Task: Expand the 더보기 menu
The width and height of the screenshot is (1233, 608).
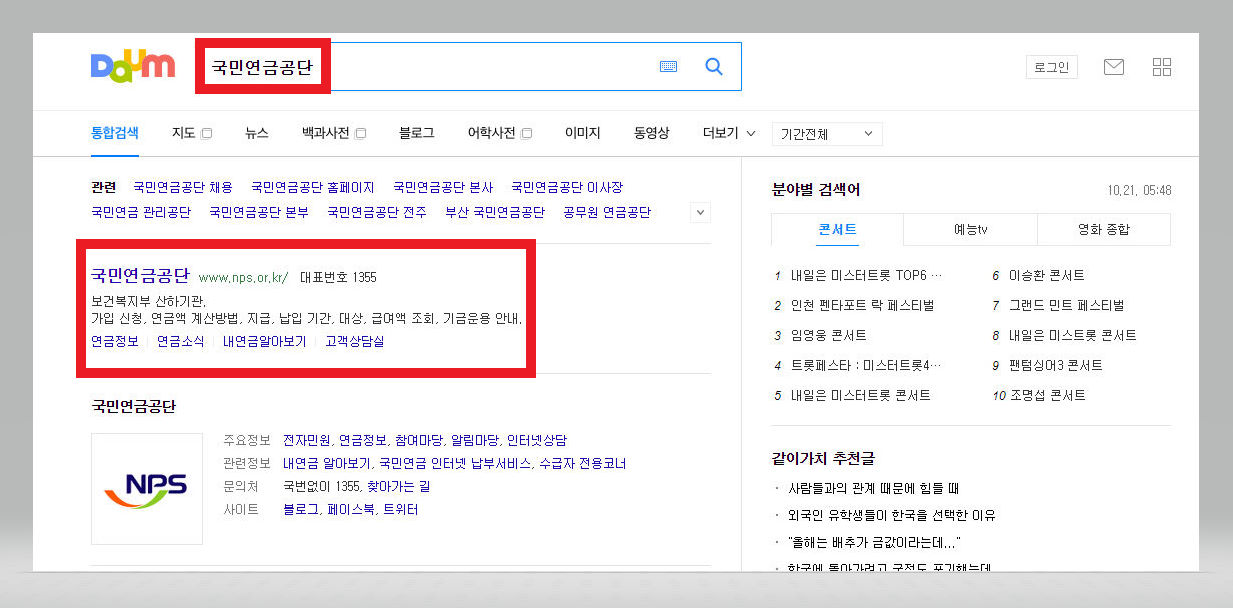Action: pyautogui.click(x=729, y=133)
